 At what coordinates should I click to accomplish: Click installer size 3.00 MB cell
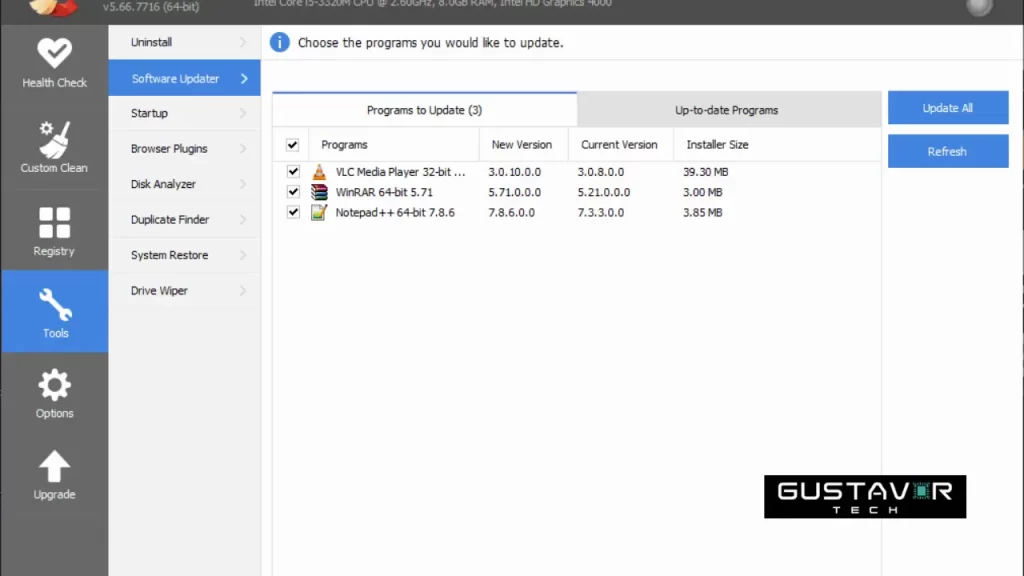[x=703, y=192]
